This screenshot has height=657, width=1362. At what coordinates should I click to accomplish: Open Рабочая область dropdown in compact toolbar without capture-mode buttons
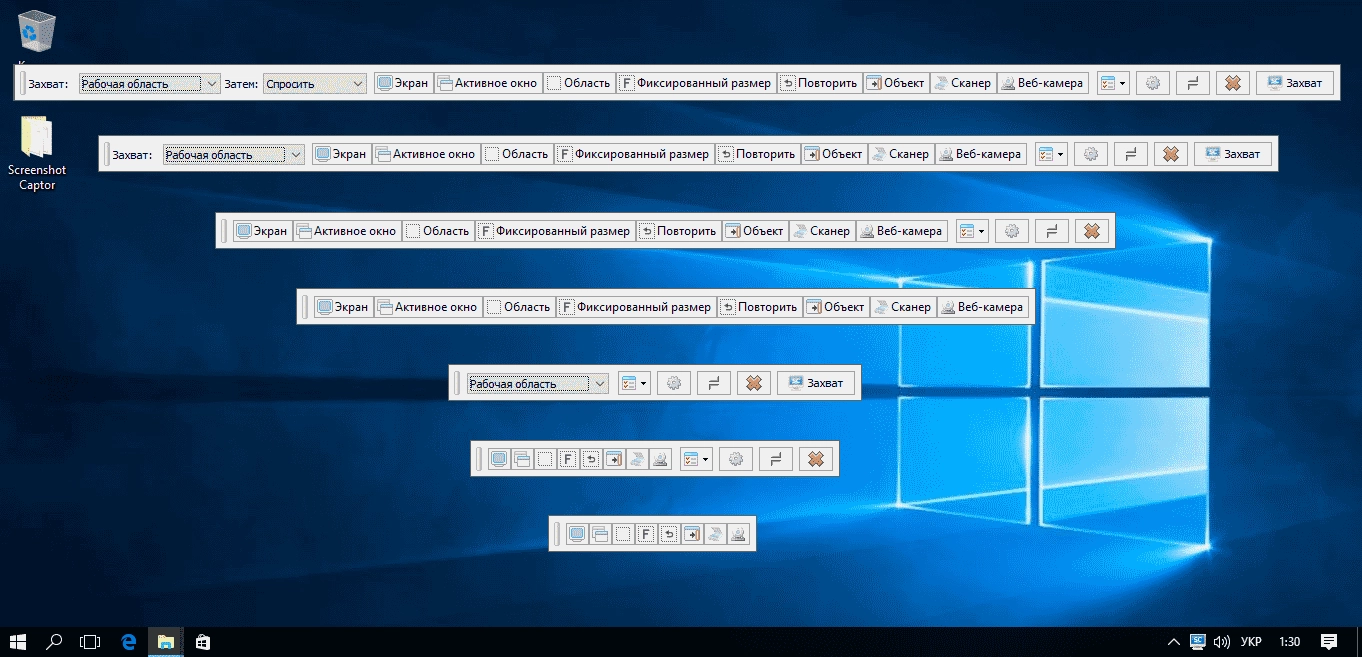click(x=538, y=383)
